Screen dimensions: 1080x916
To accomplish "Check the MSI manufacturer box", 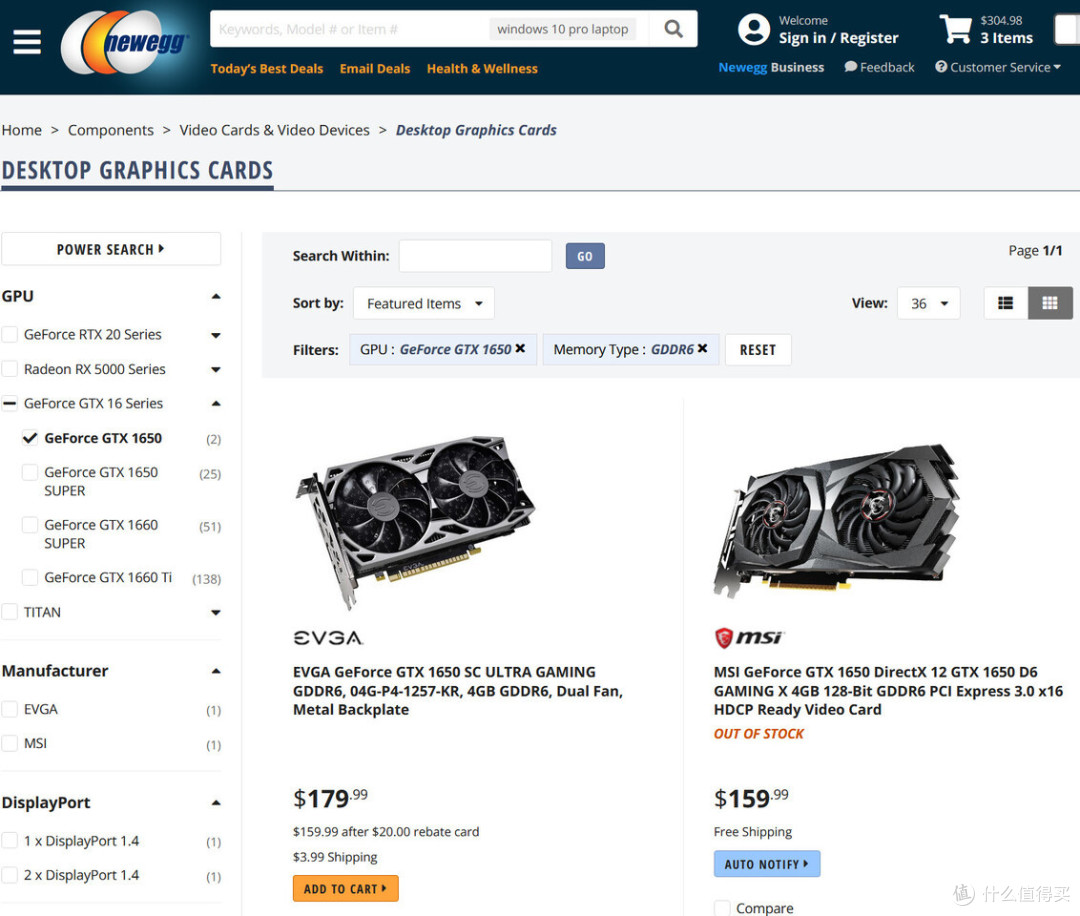I will [10, 743].
